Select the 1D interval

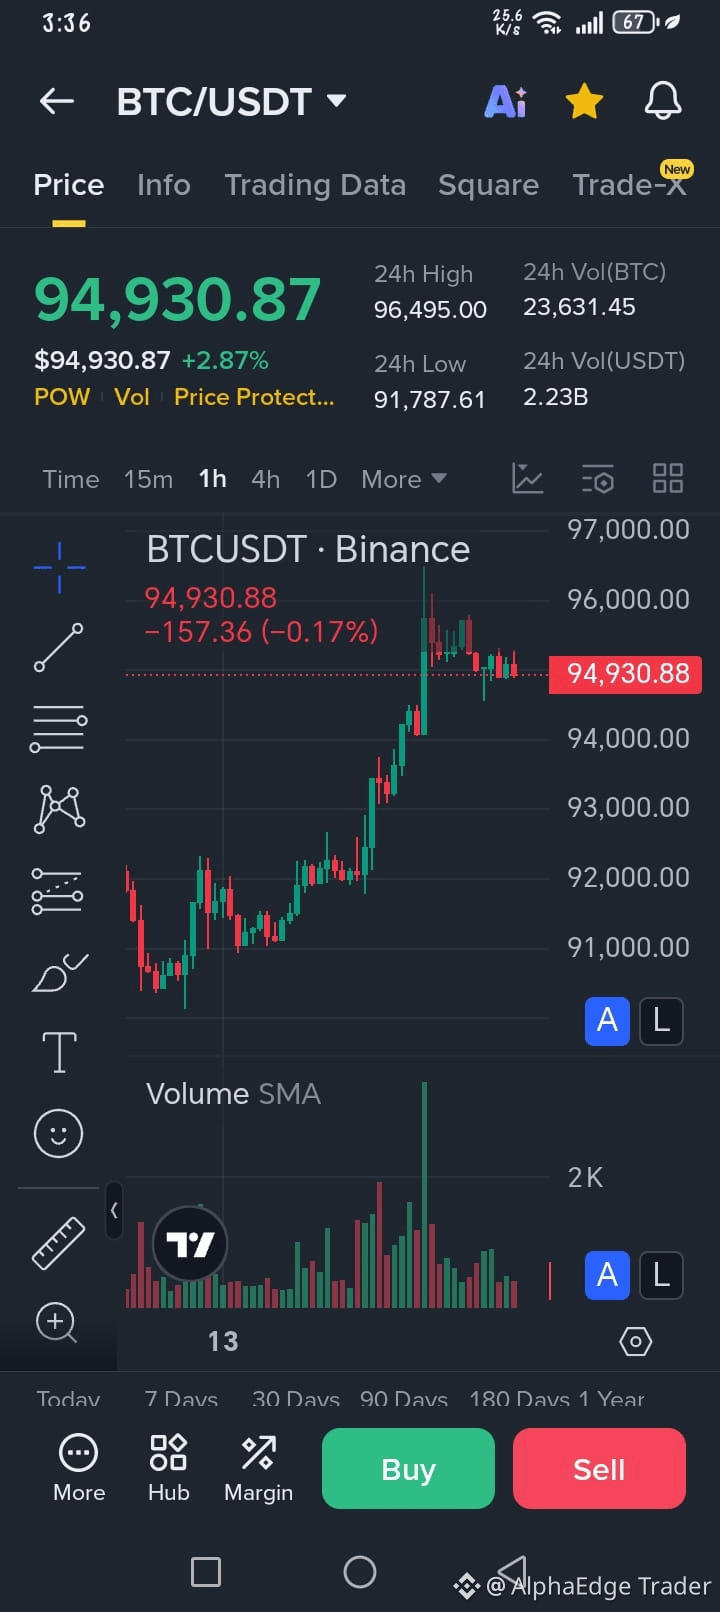pos(321,479)
